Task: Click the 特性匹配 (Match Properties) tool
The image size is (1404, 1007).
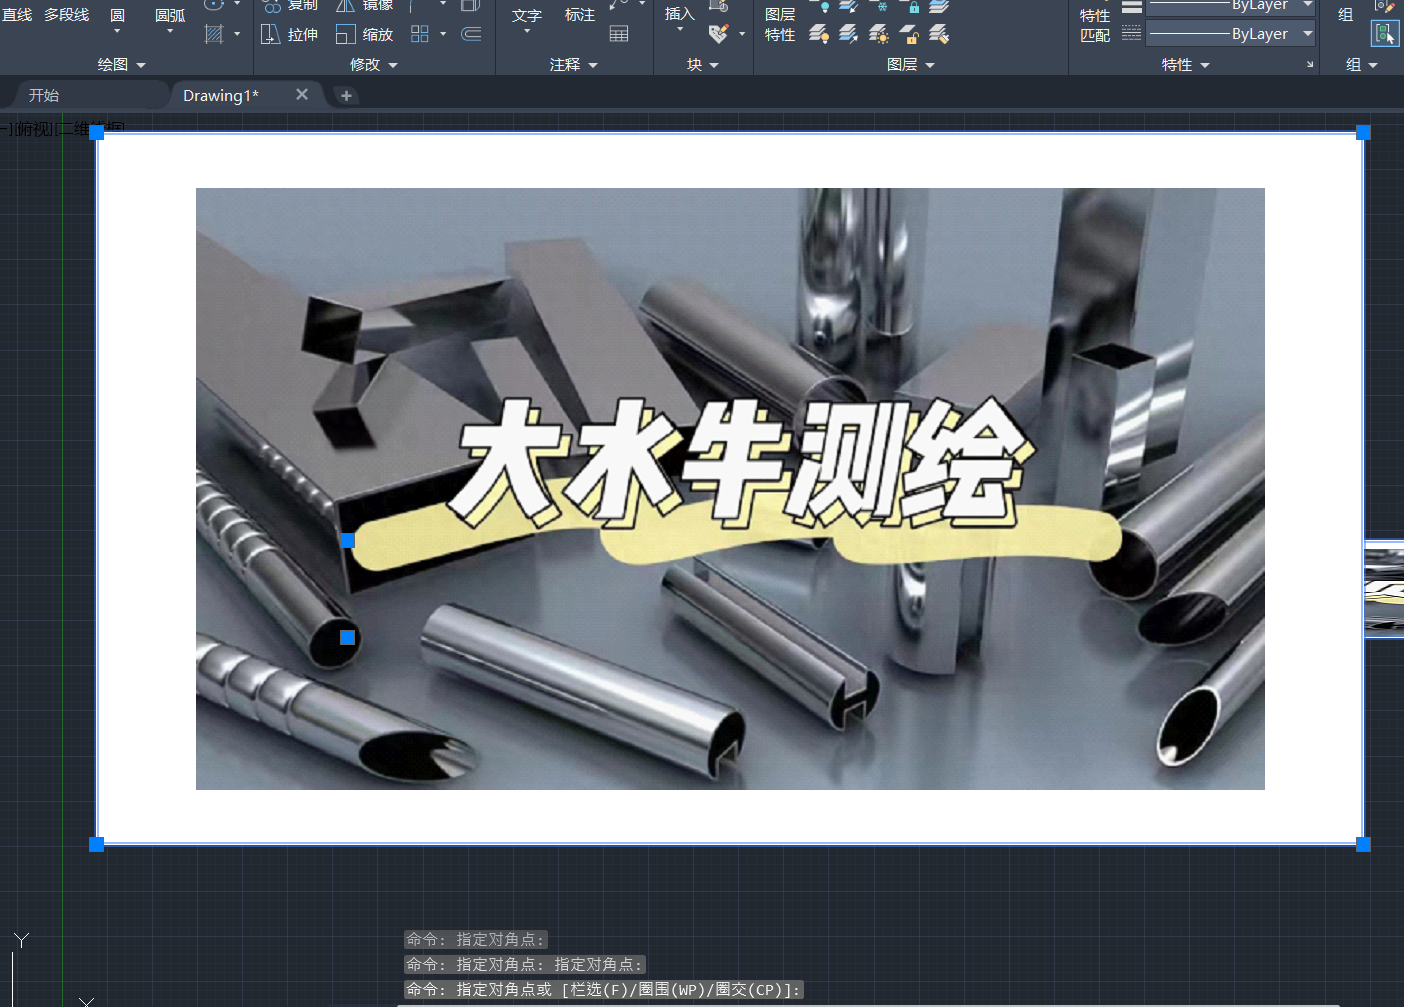Action: tap(1095, 24)
